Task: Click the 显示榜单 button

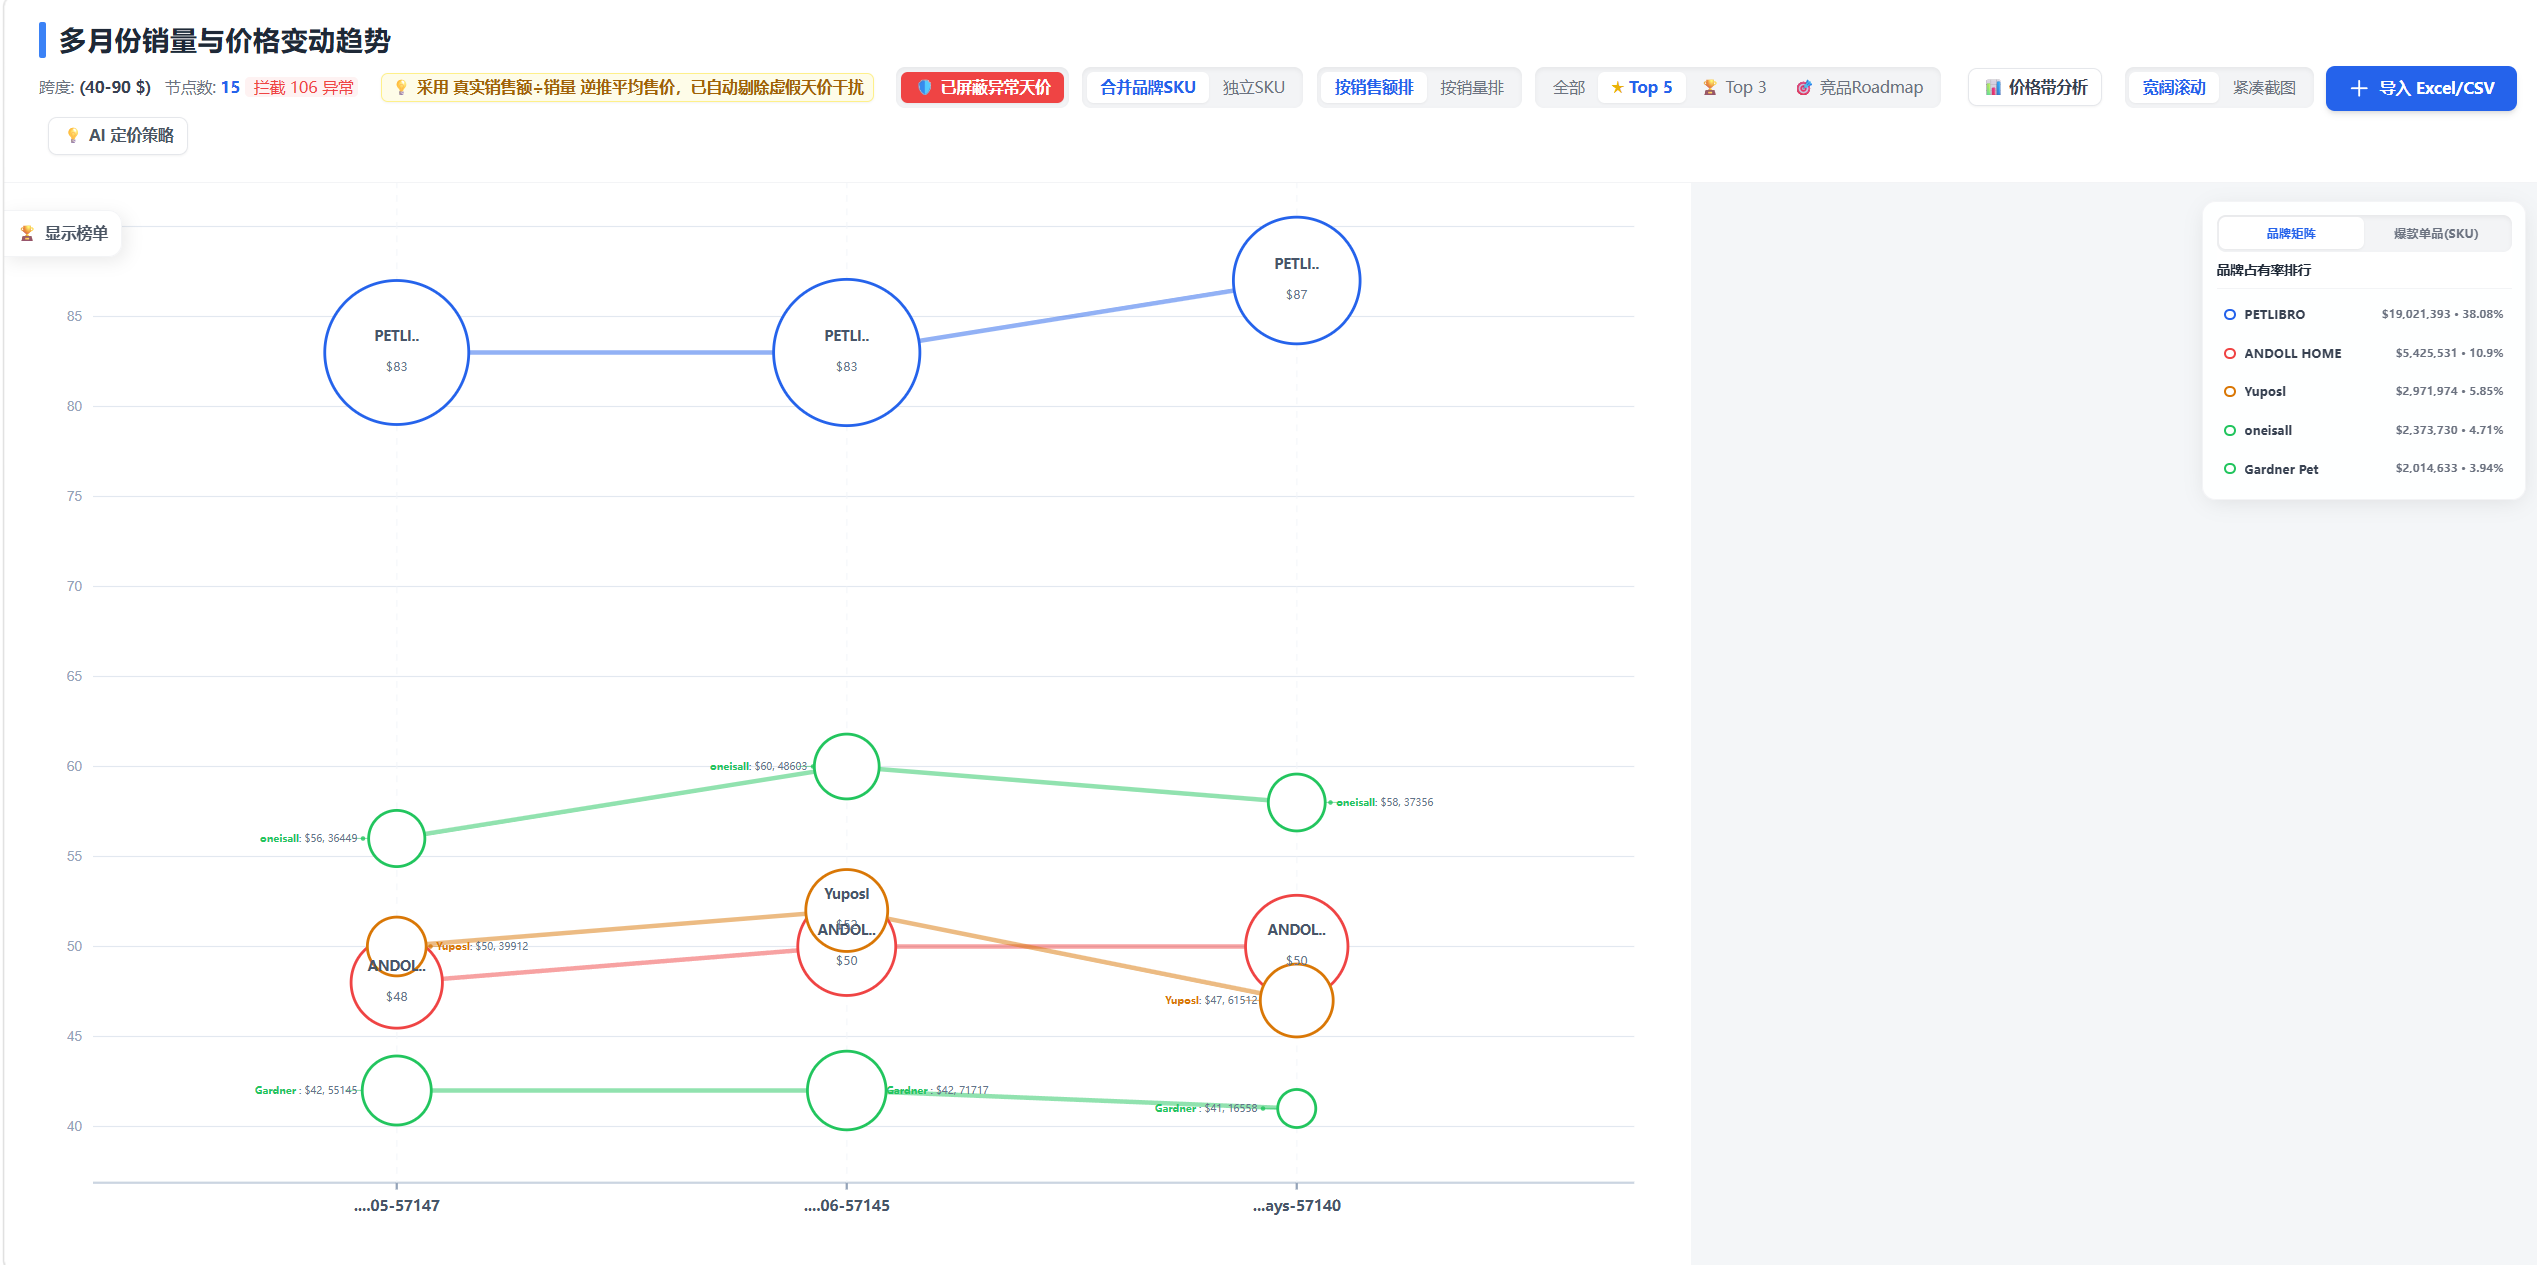Action: (63, 233)
